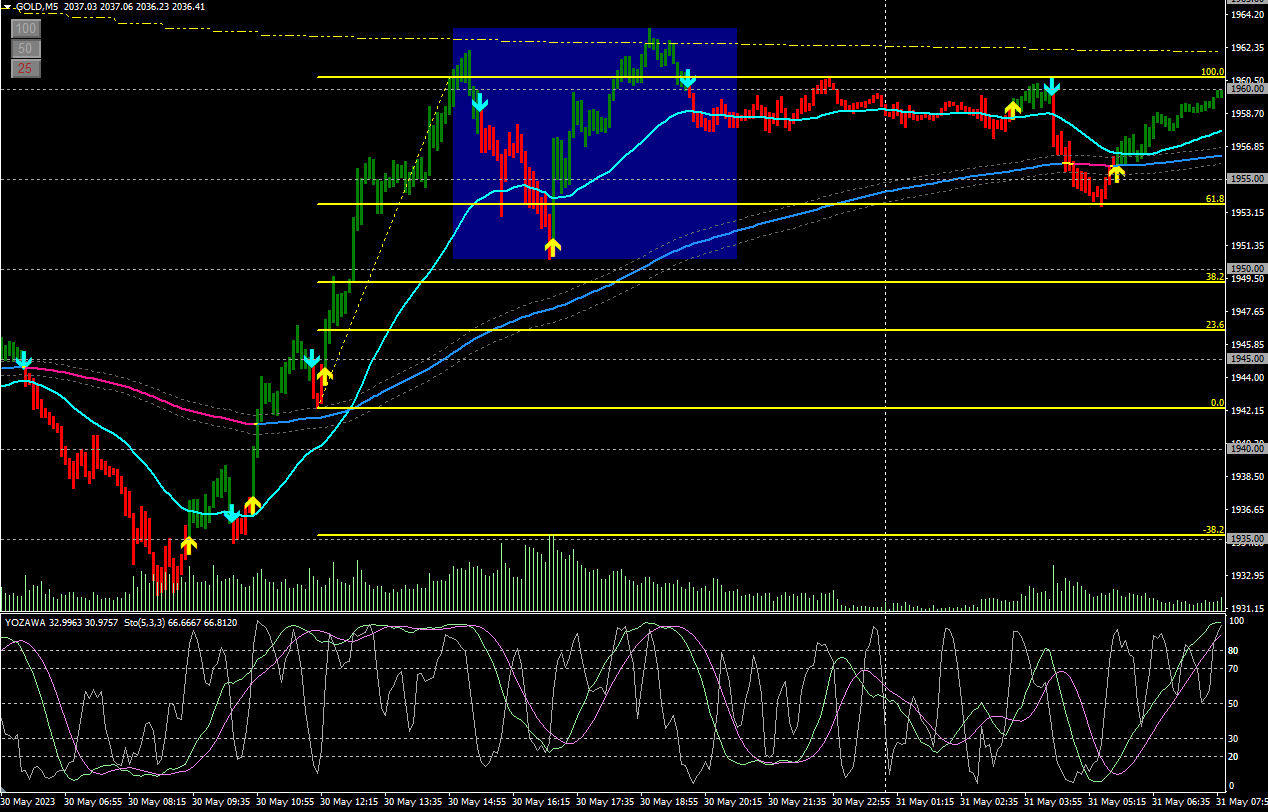Click the gray "50" button under the chart title
This screenshot has height=812, width=1268.
click(26, 48)
